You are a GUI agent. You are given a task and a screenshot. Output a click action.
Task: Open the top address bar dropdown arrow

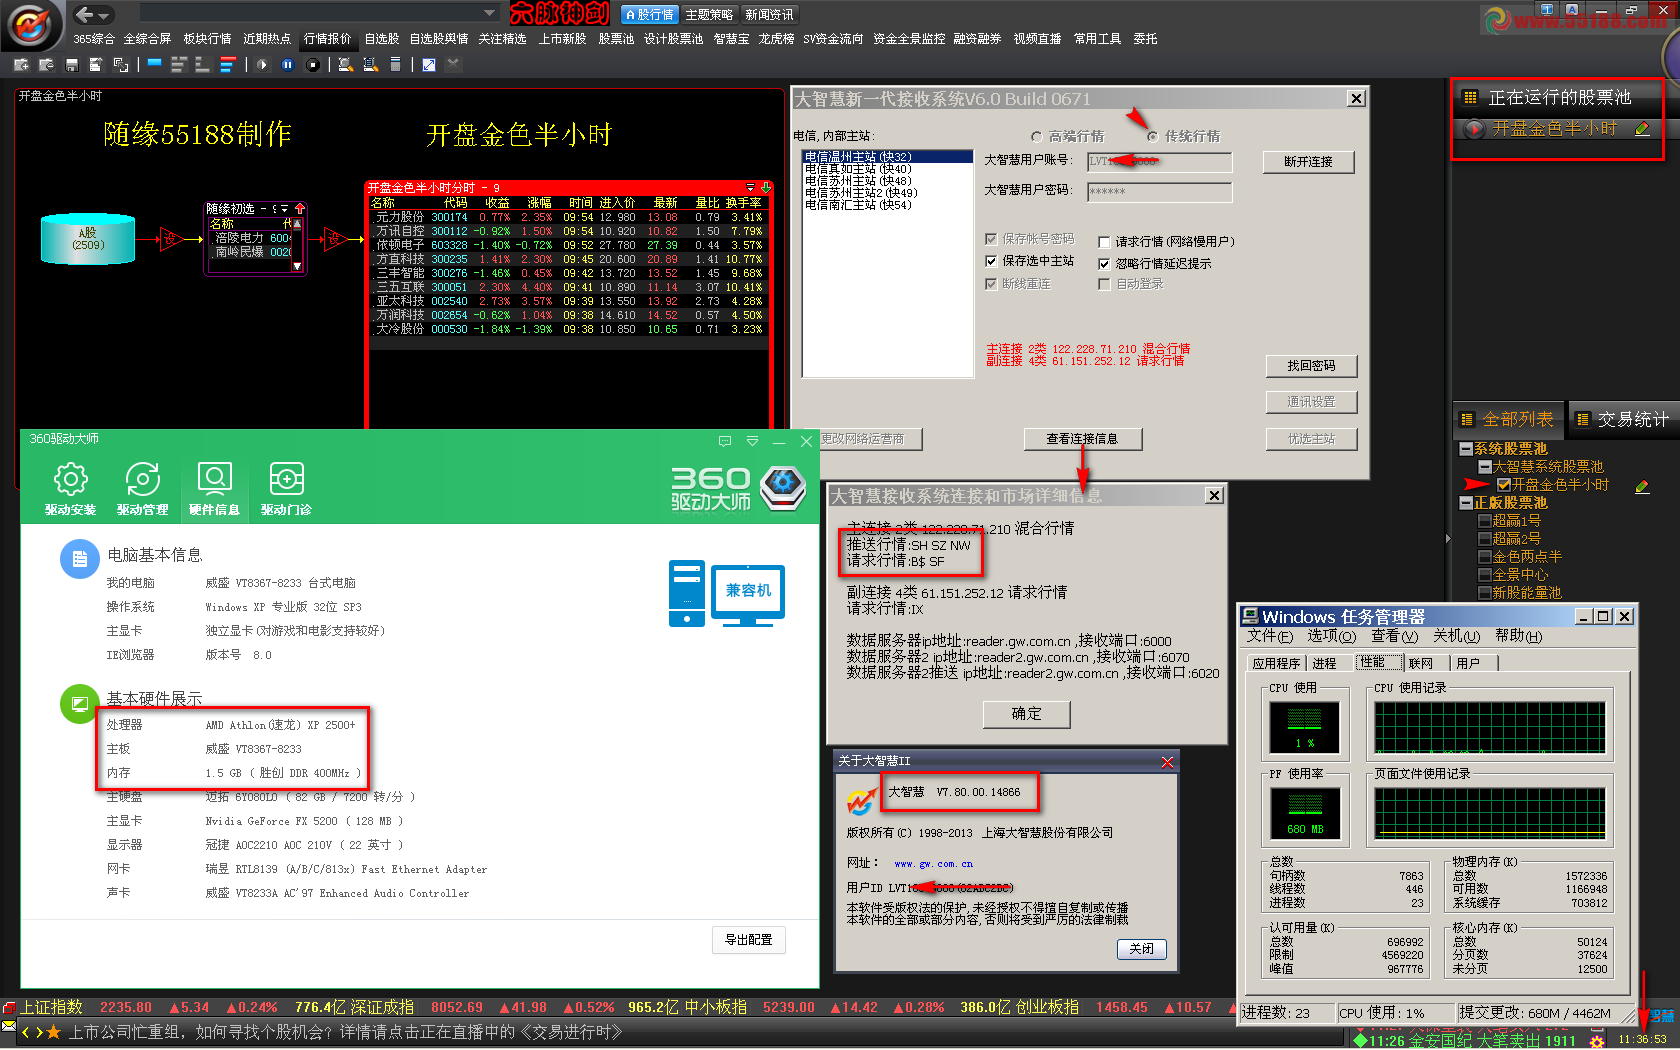(489, 13)
